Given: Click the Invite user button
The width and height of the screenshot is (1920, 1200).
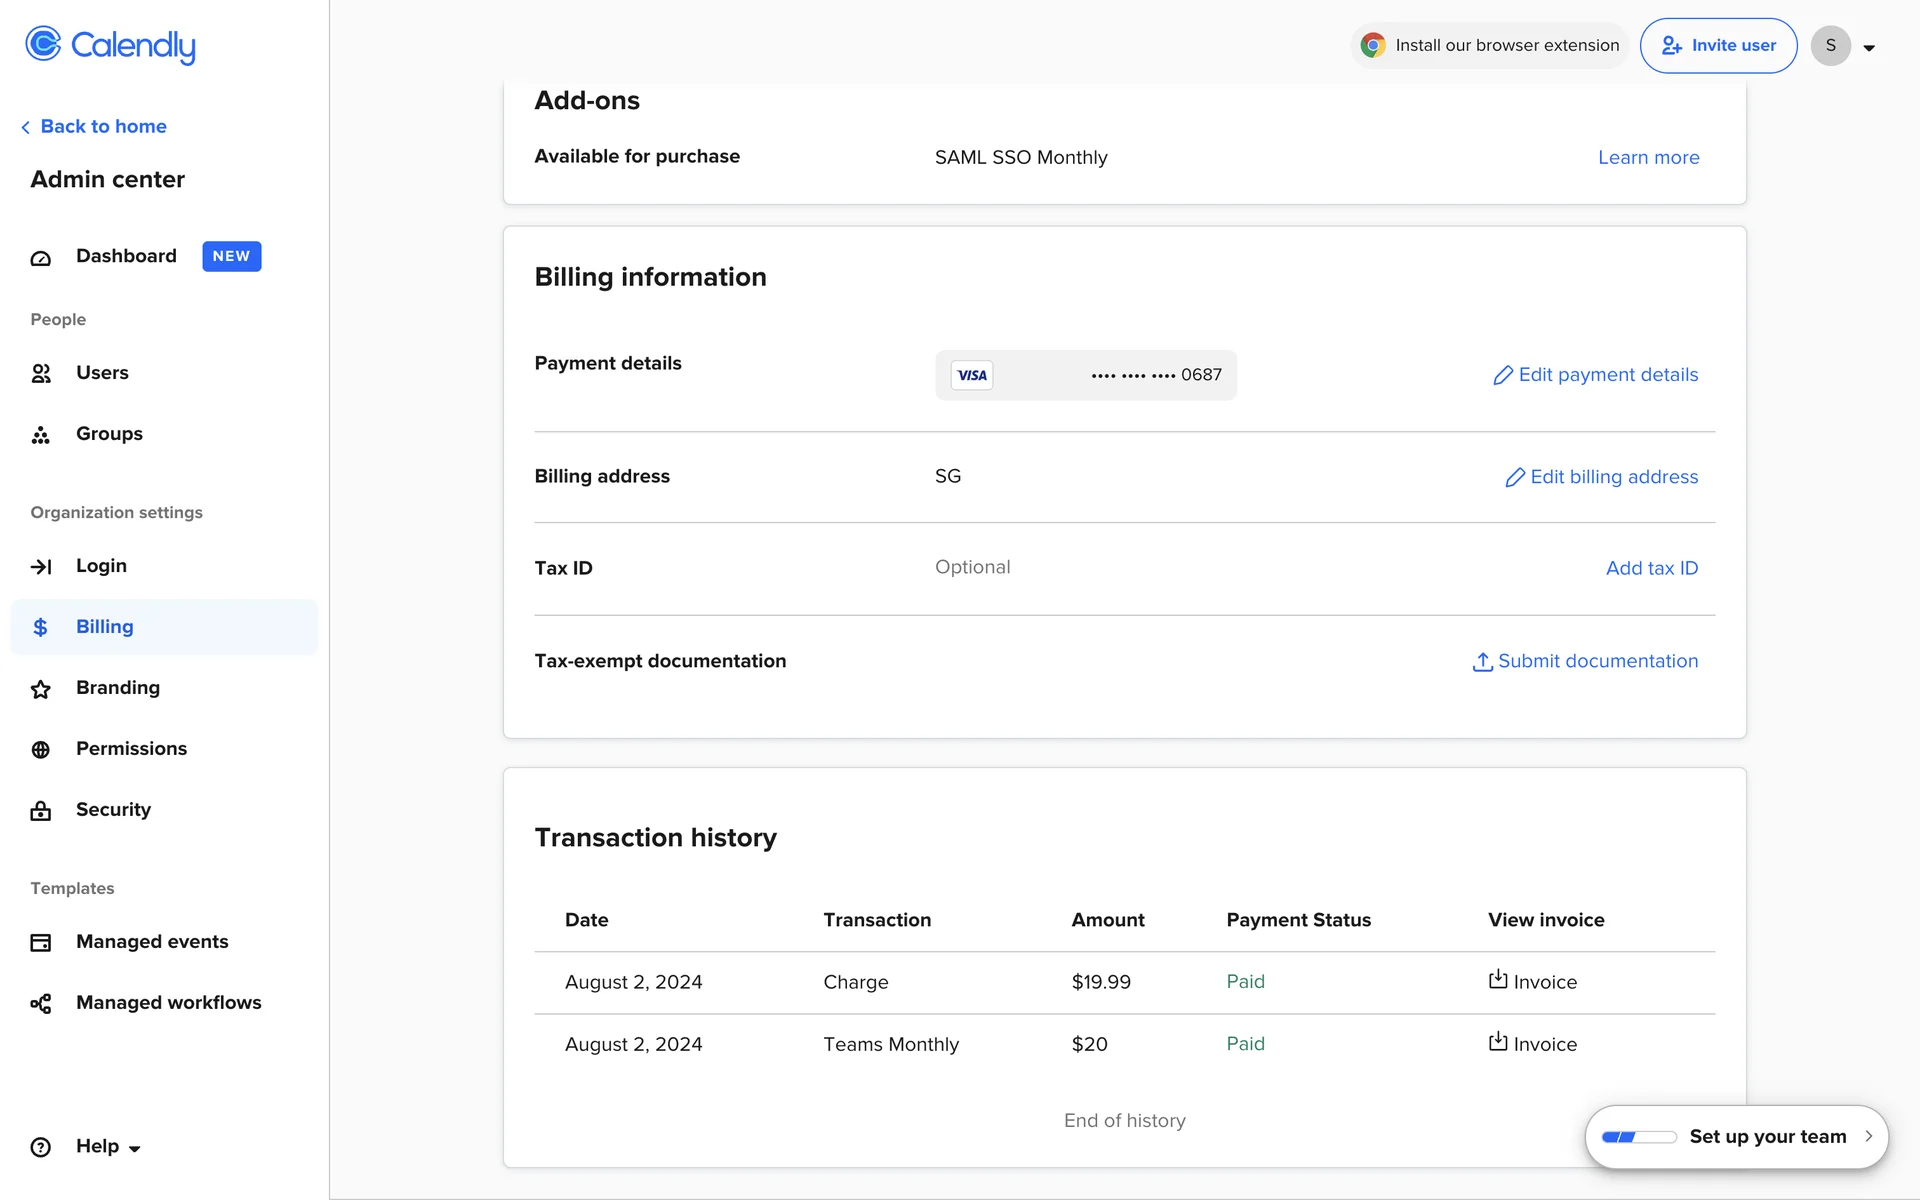Looking at the screenshot, I should 1718,46.
